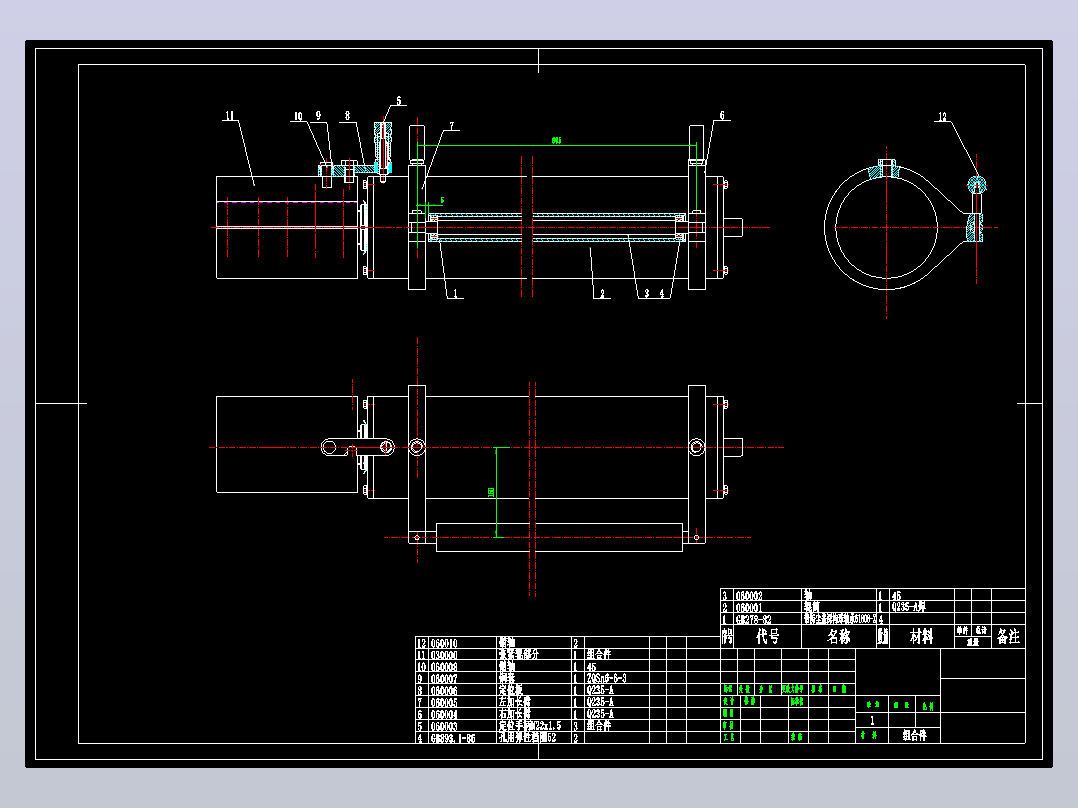Select standard GB893.1-86 in row 4
The height and width of the screenshot is (808, 1078).
453,739
